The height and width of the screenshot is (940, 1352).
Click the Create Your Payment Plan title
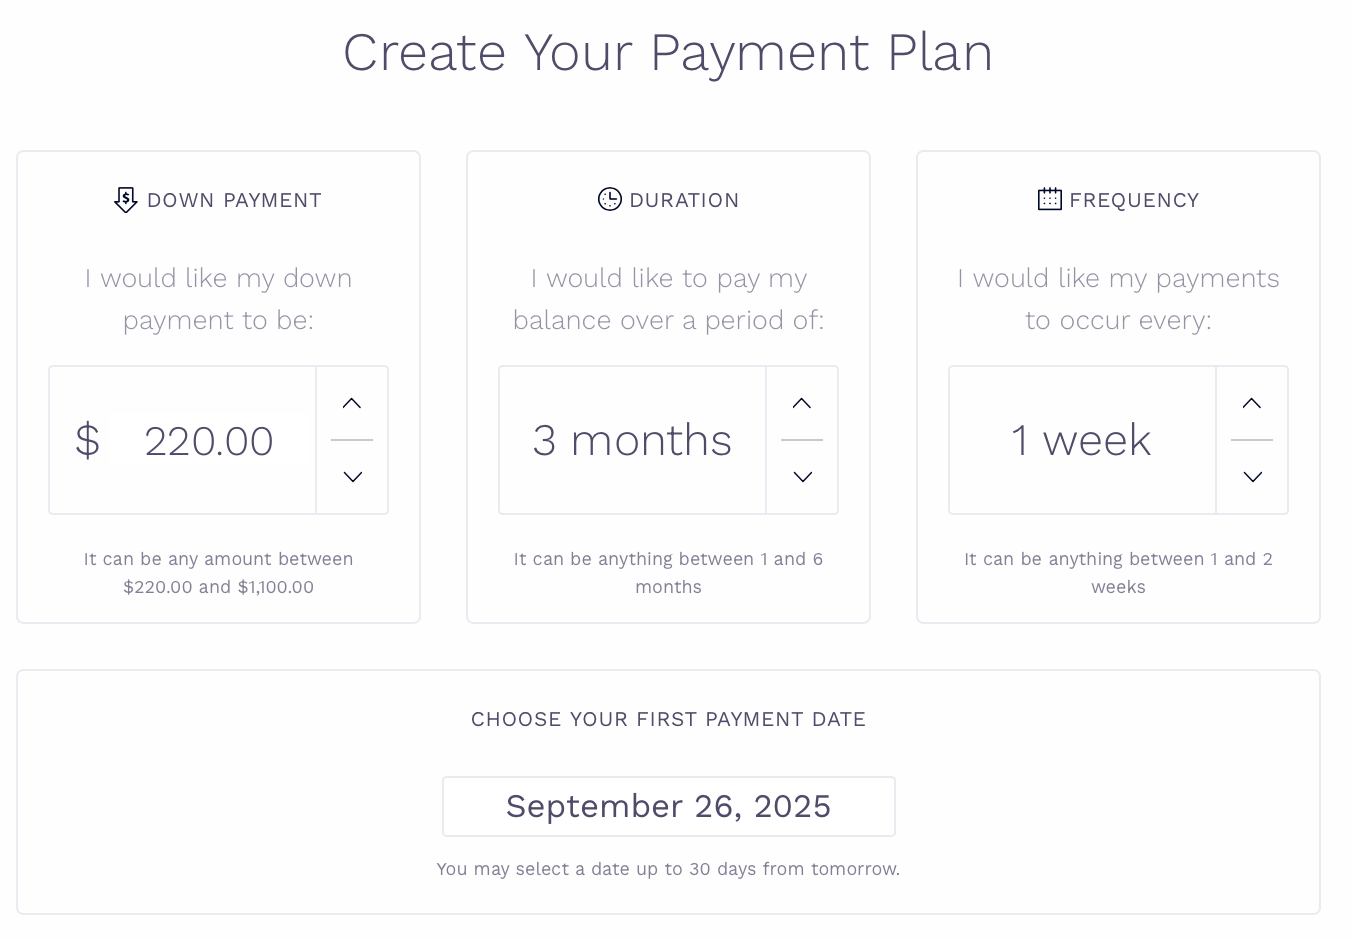(668, 53)
